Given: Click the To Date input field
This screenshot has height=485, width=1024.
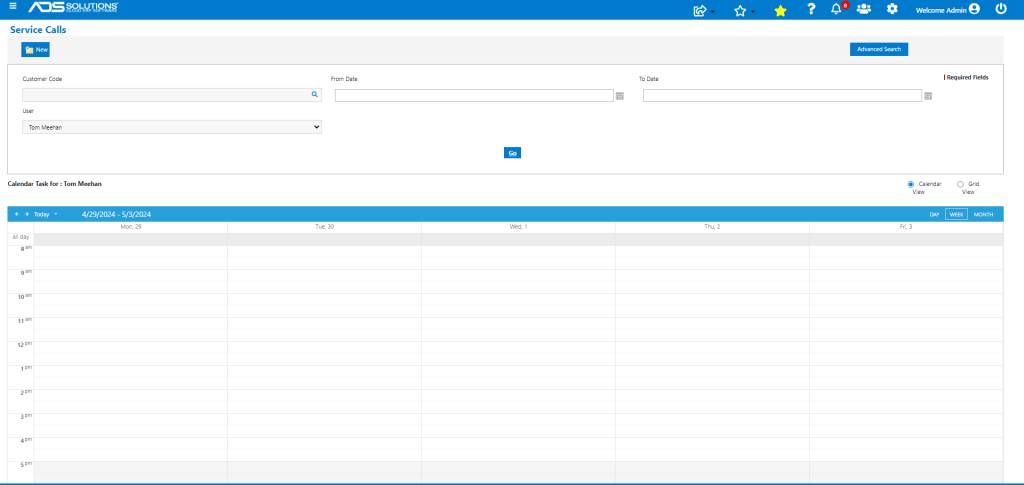Looking at the screenshot, I should 782,95.
